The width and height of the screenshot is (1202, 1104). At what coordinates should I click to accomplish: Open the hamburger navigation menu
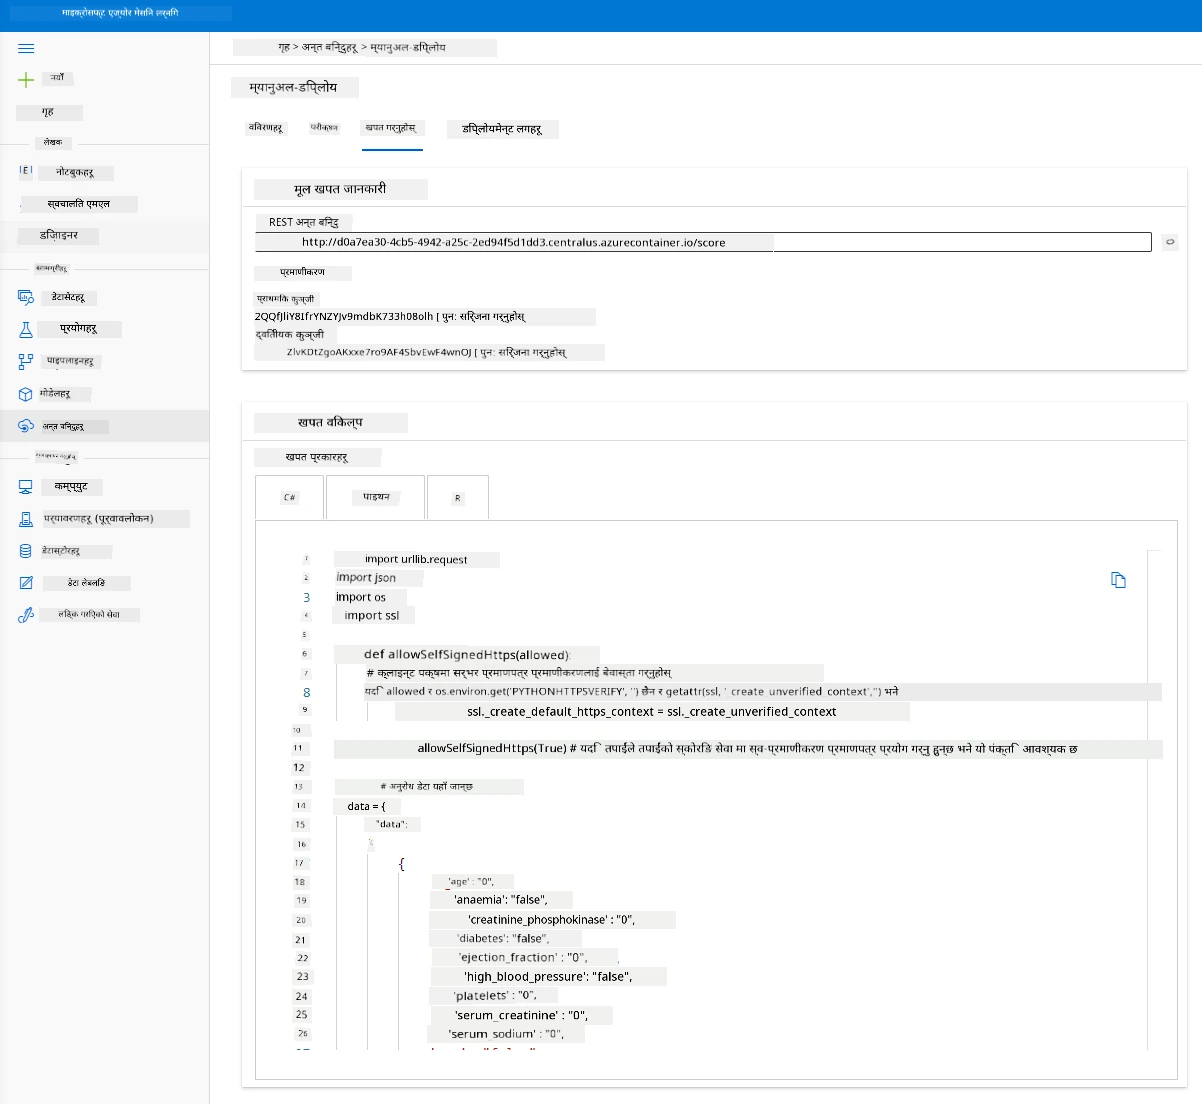pyautogui.click(x=26, y=48)
